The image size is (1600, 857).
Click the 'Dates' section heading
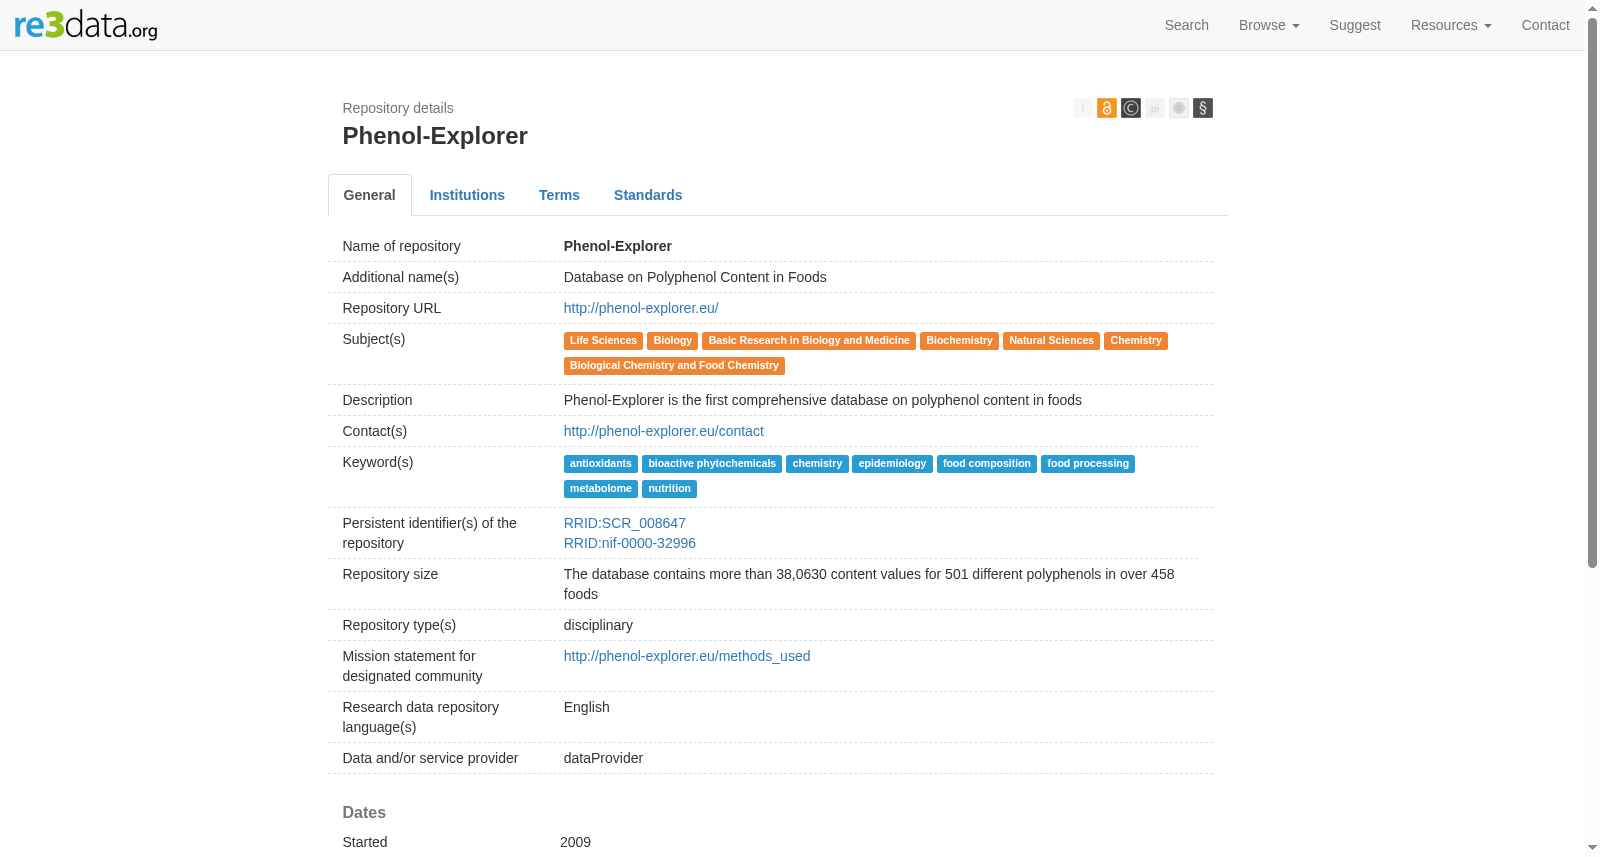point(364,813)
